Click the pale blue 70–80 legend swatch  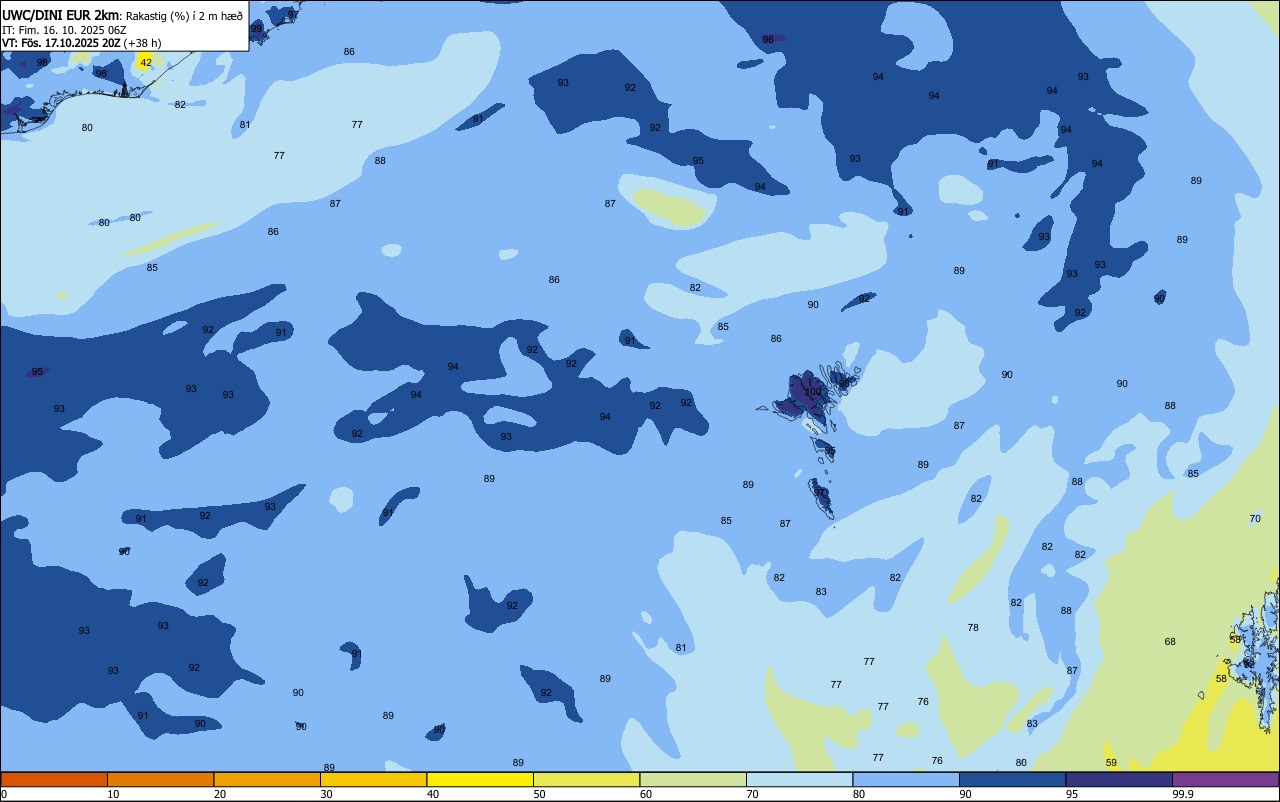[x=799, y=779]
